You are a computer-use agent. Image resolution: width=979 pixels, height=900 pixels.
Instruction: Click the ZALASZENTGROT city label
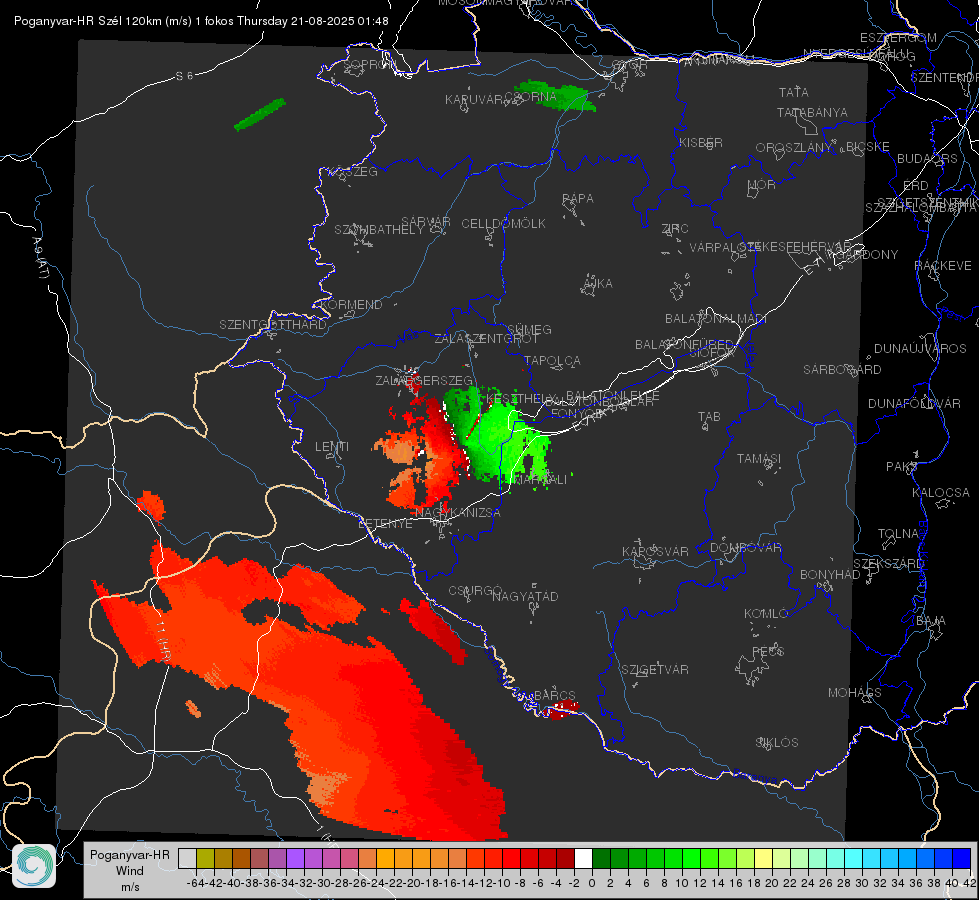pos(486,339)
